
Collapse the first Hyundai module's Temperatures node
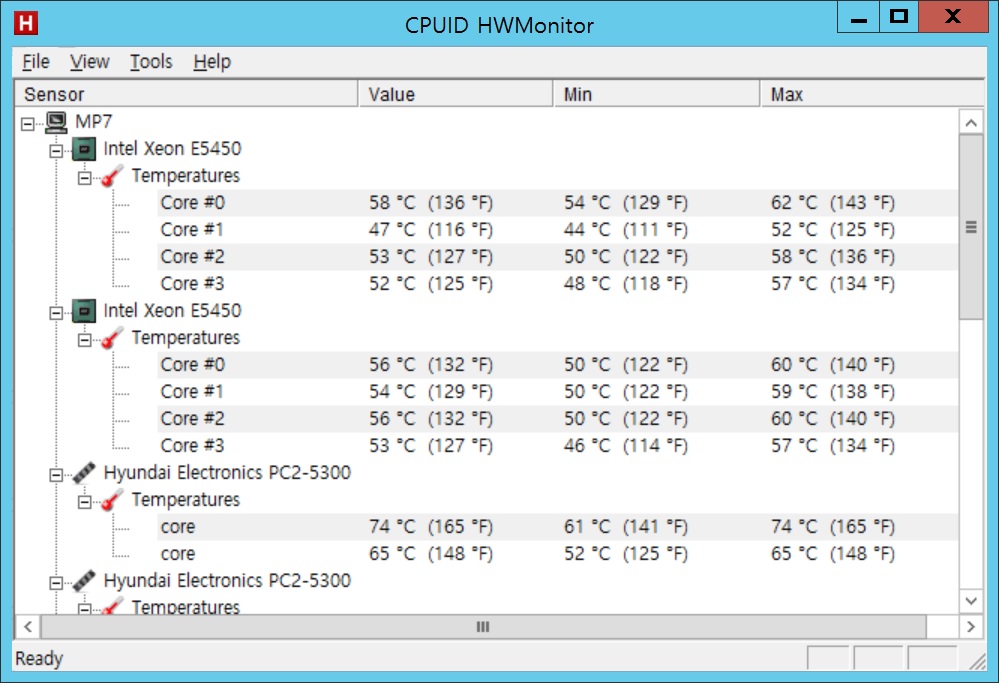84,502
